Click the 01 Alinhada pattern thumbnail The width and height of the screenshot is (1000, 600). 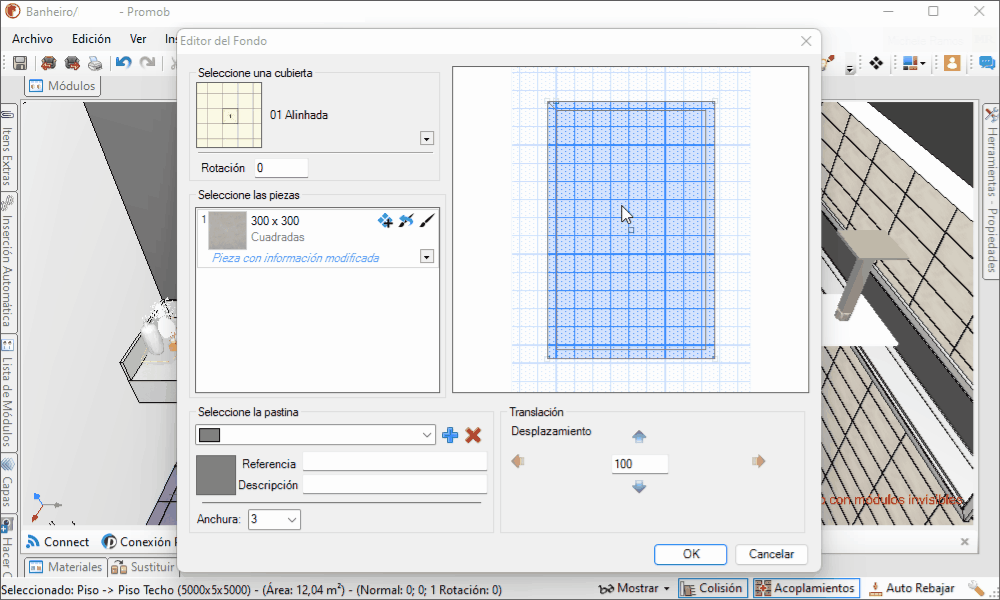229,115
